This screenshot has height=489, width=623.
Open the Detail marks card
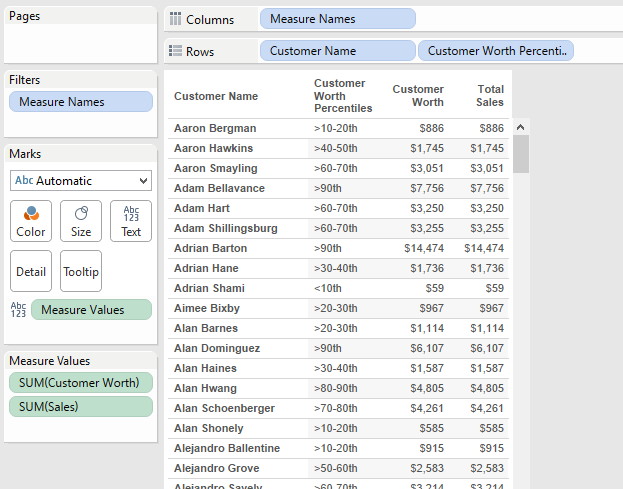(x=31, y=271)
